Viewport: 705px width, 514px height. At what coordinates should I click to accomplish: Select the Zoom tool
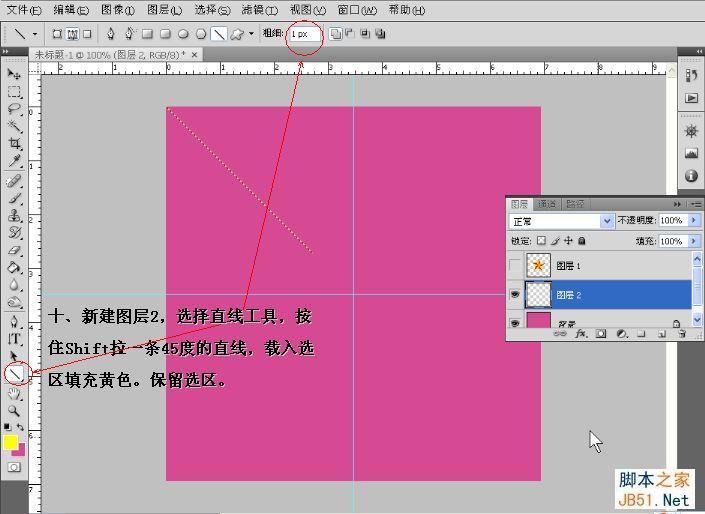tap(14, 411)
